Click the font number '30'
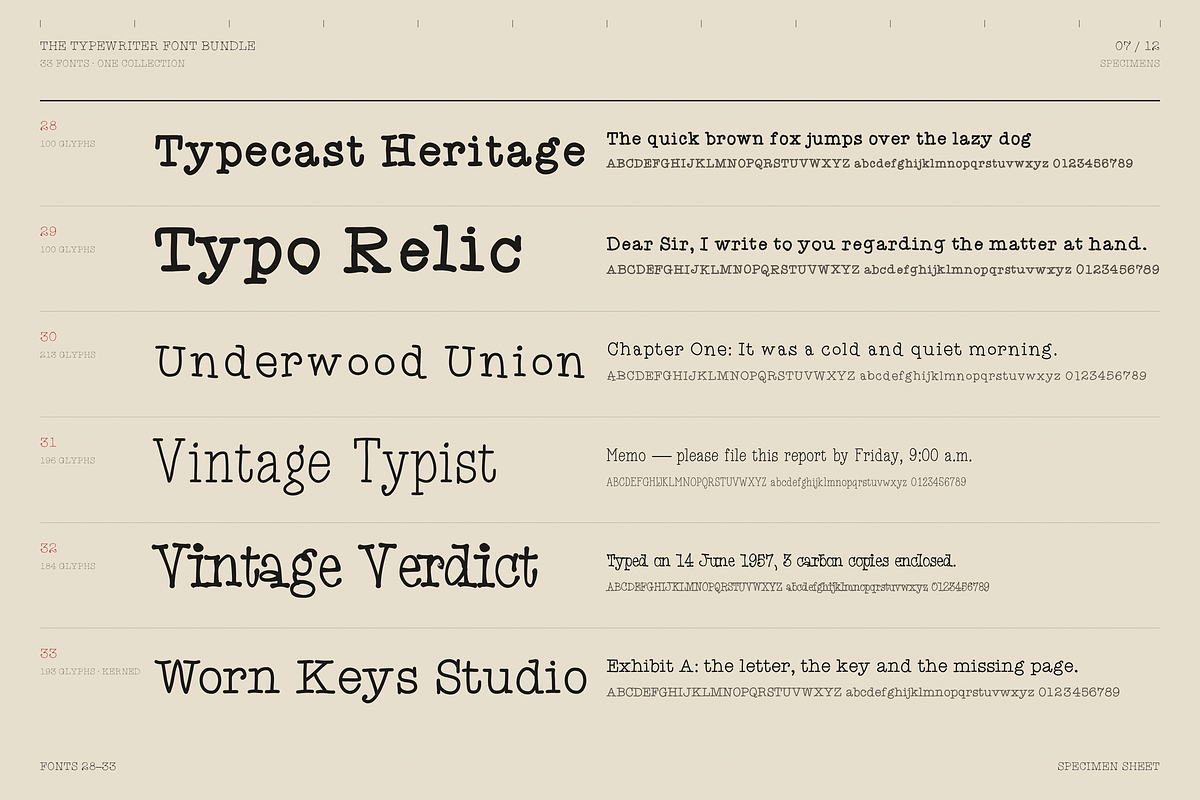This screenshot has width=1200, height=800. (x=48, y=337)
